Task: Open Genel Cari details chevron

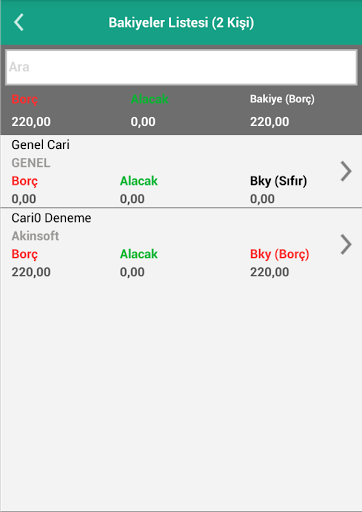Action: click(346, 171)
